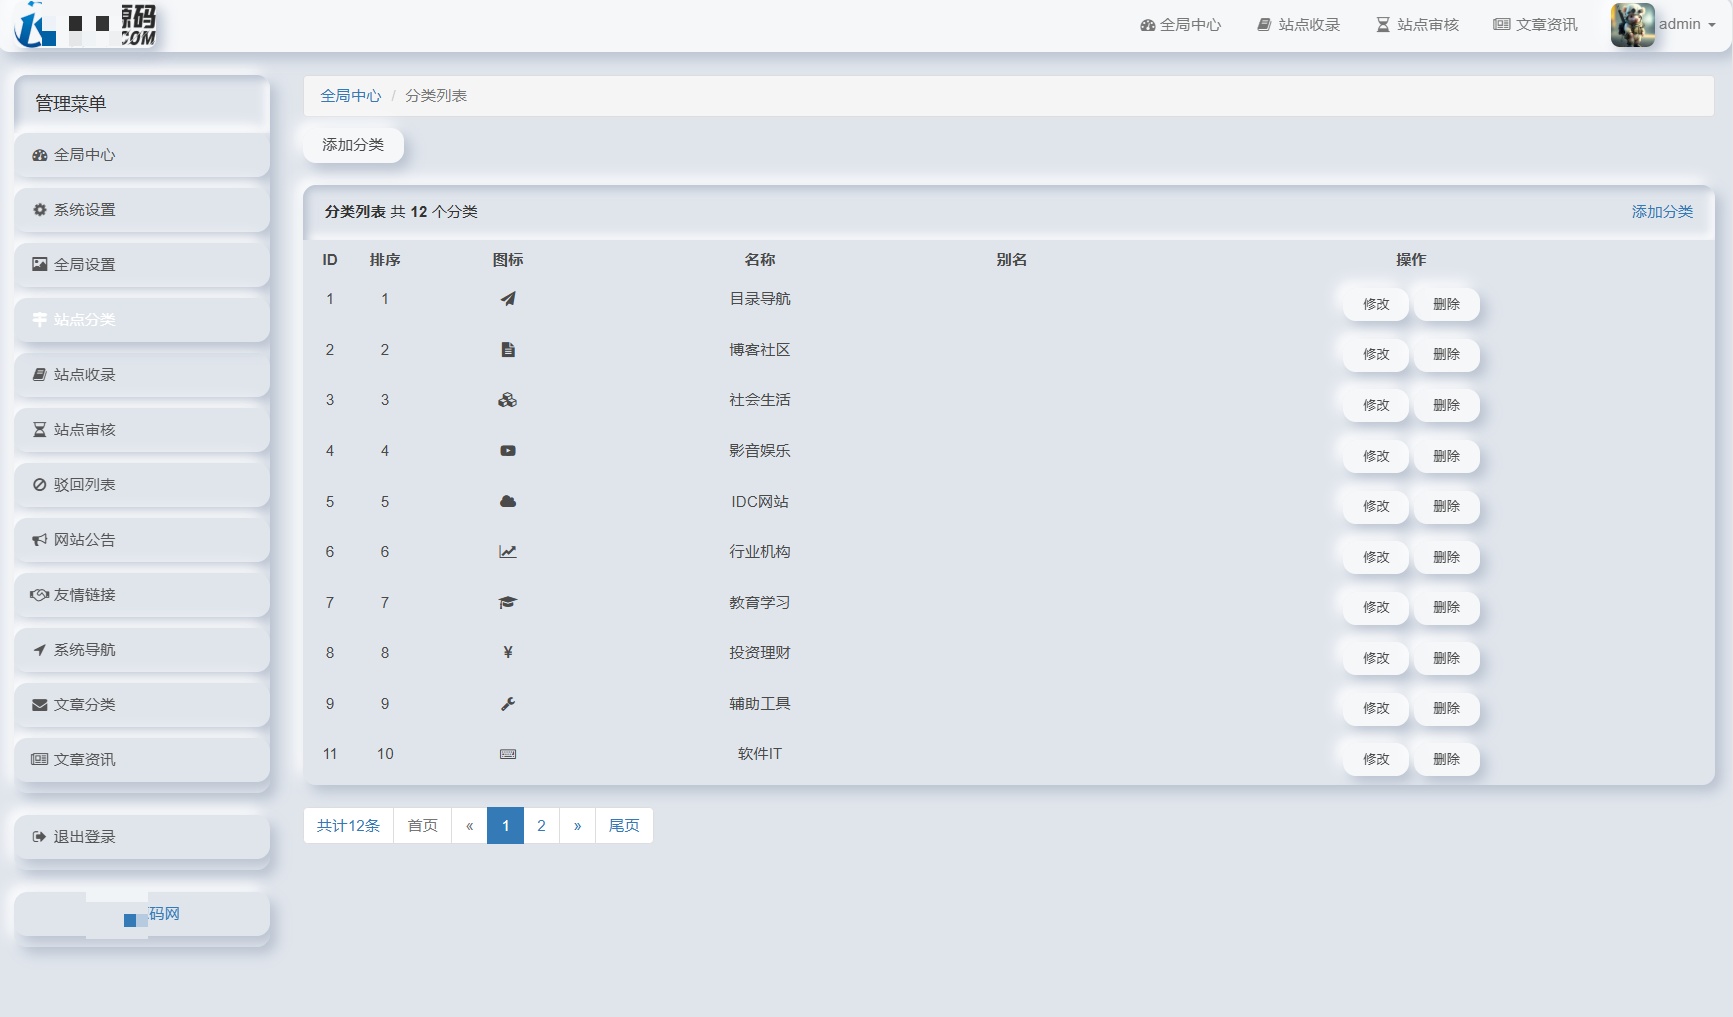Image resolution: width=1733 pixels, height=1017 pixels.
Task: Click 删除 for 影音娱乐
Action: click(x=1446, y=456)
